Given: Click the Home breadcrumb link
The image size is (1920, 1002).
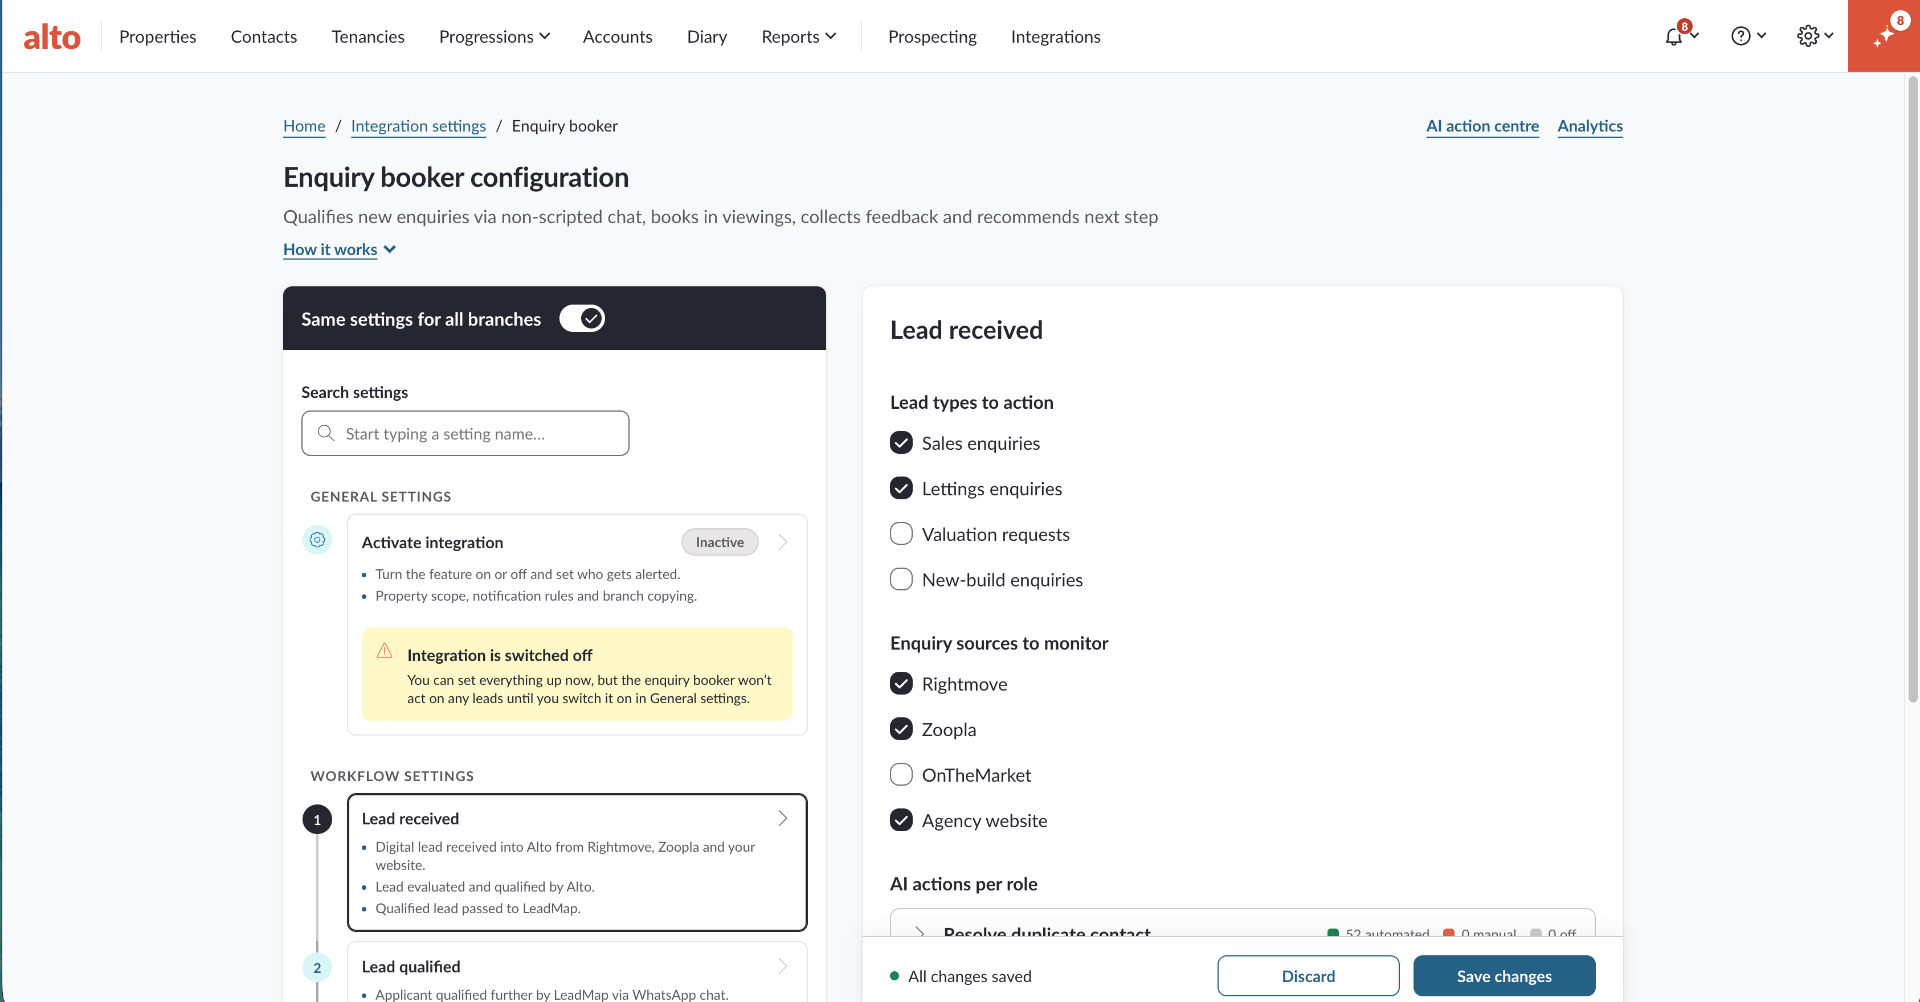Looking at the screenshot, I should (x=304, y=126).
